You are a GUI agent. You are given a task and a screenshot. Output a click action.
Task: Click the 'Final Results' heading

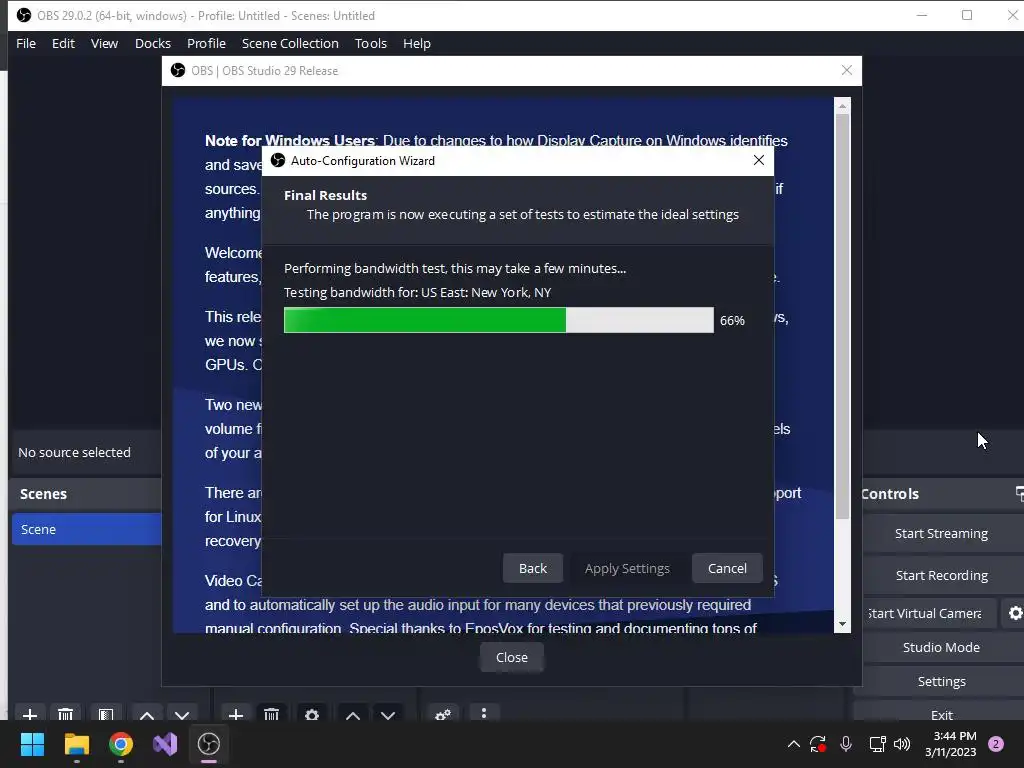tap(325, 195)
